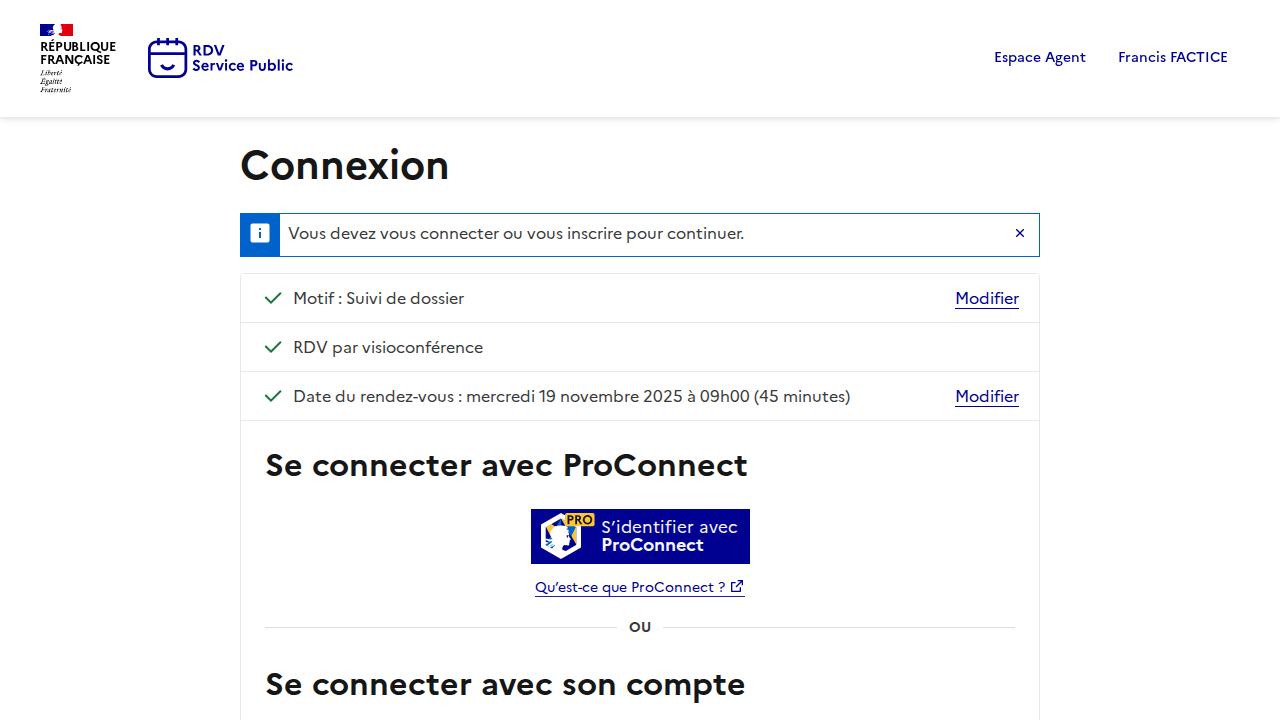Click the checkmark beside Date du rendez-vous
The width and height of the screenshot is (1280, 720).
tap(273, 396)
